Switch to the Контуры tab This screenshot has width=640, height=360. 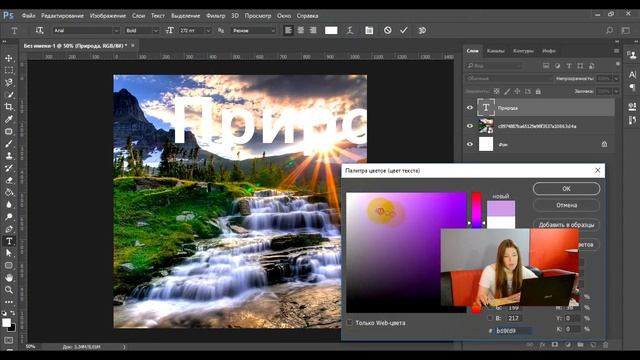523,51
